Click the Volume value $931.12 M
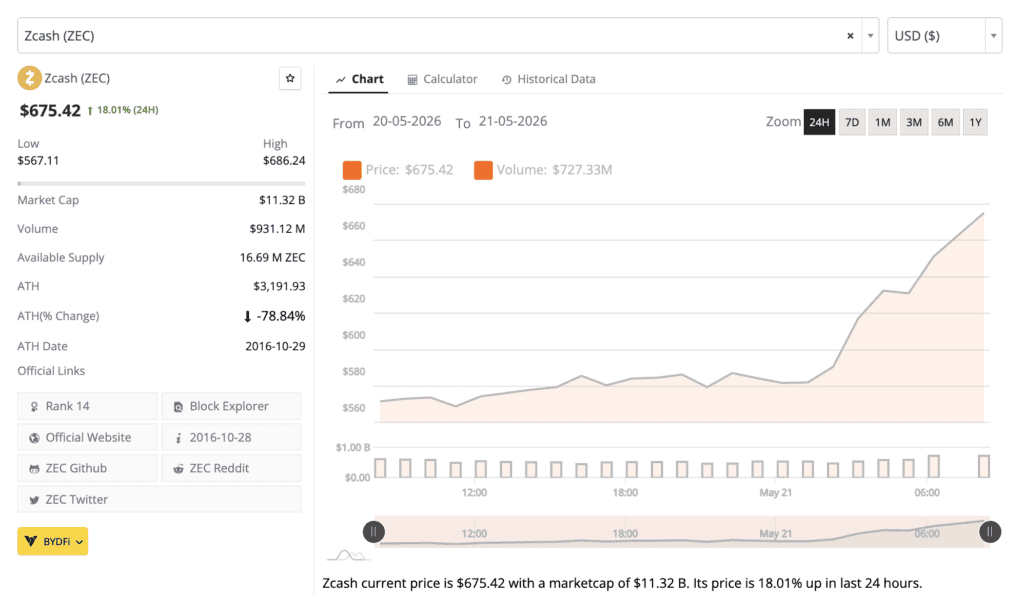Viewport: 1024px width, 596px height. click(278, 228)
